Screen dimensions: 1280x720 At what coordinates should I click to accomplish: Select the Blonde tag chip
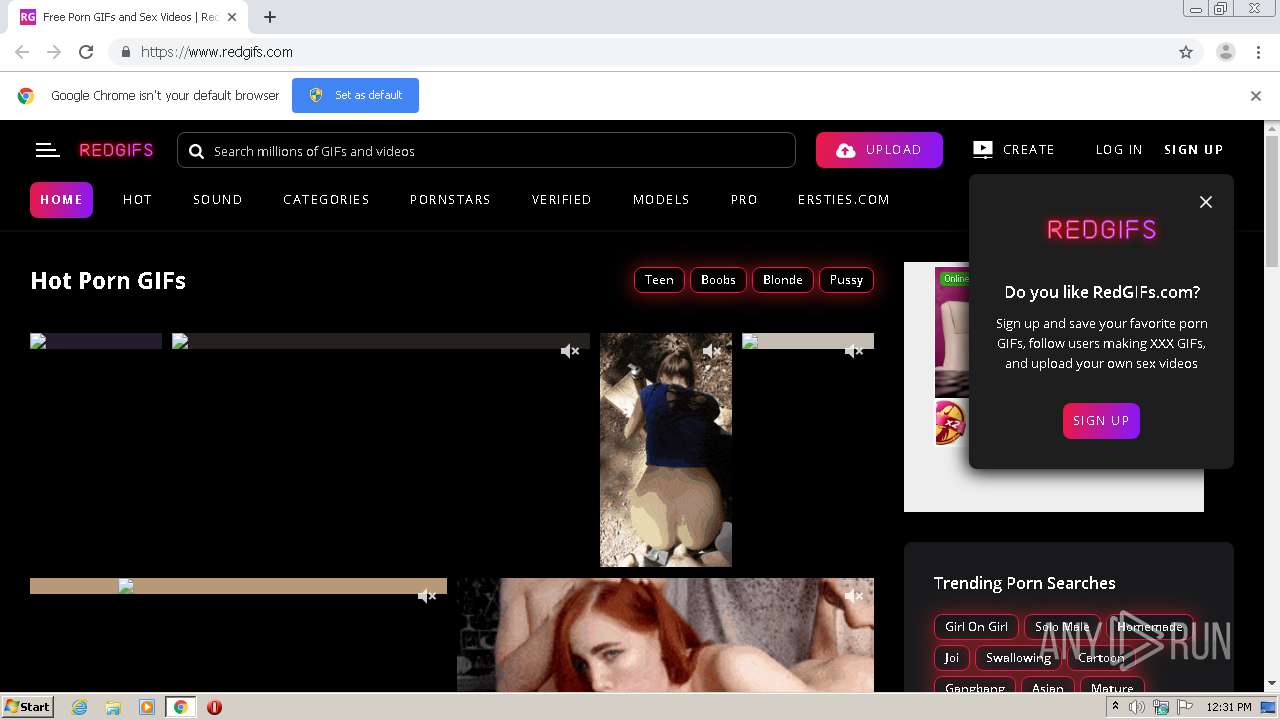782,280
